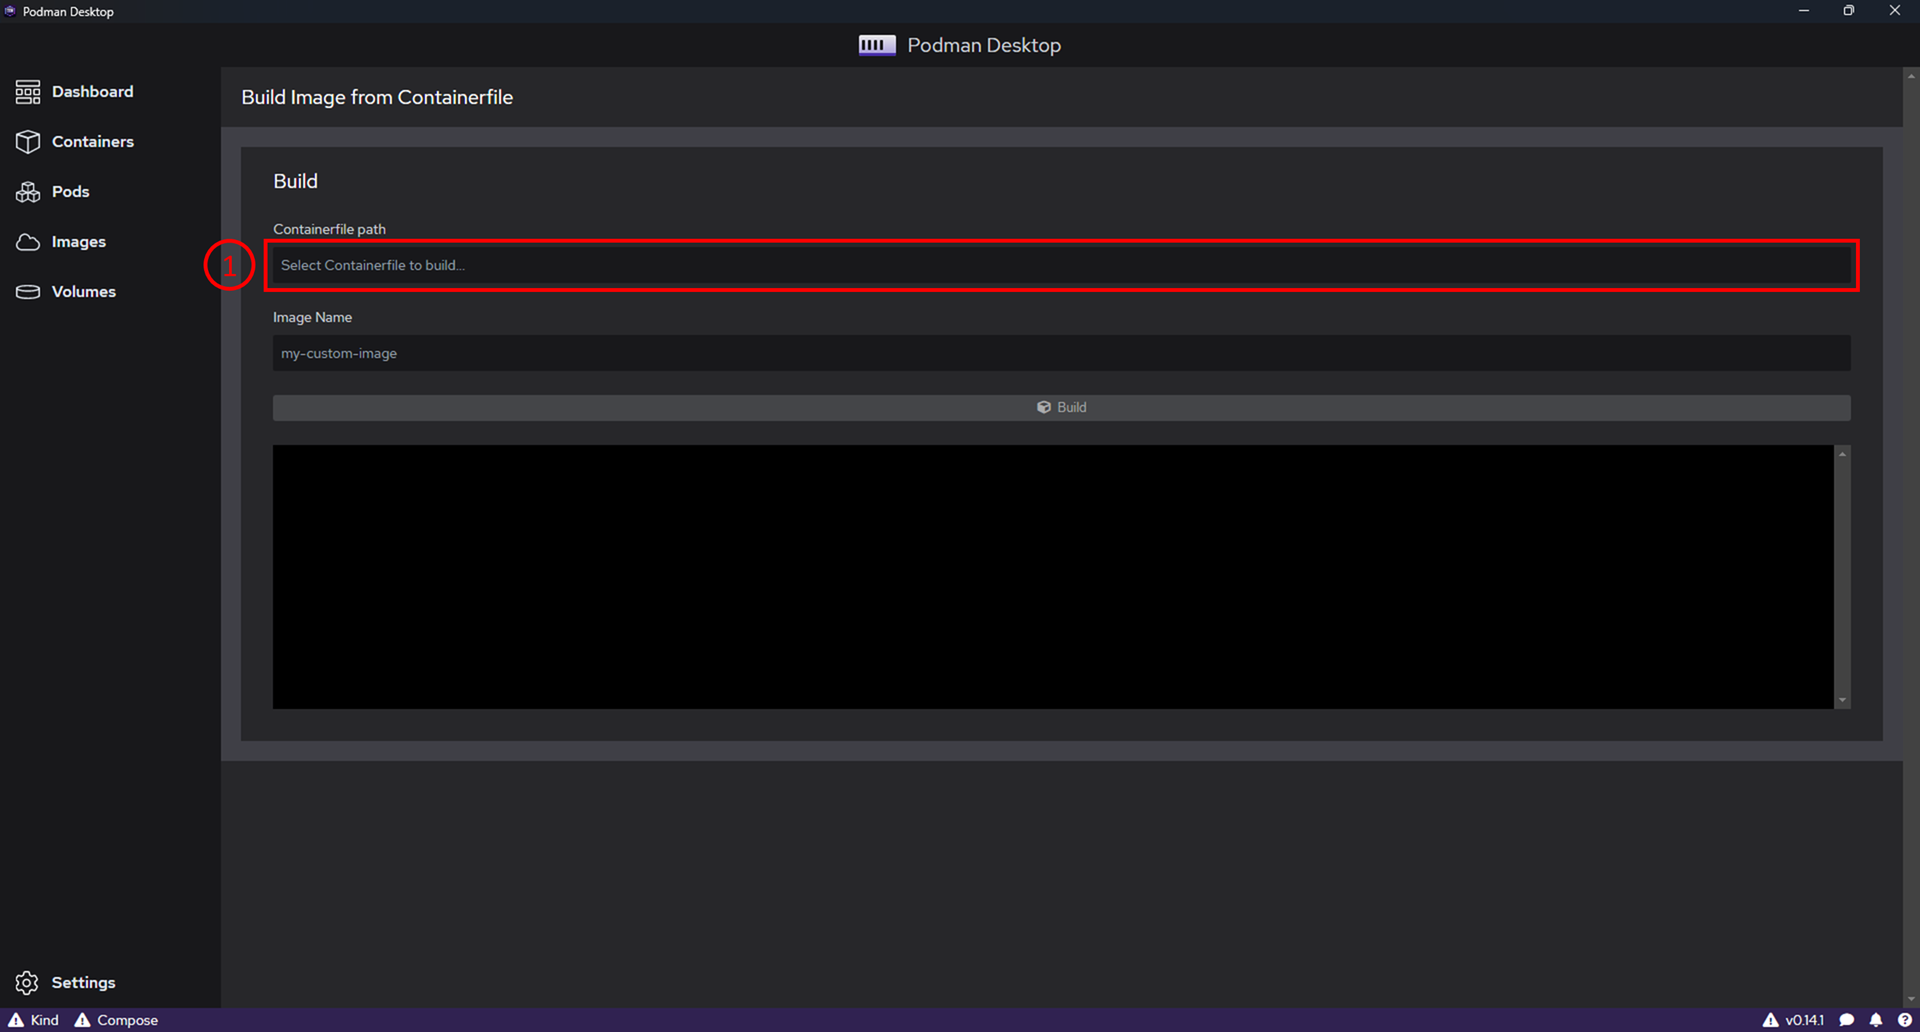Click the "Containerfile path" label
This screenshot has width=1920, height=1032.
(329, 229)
